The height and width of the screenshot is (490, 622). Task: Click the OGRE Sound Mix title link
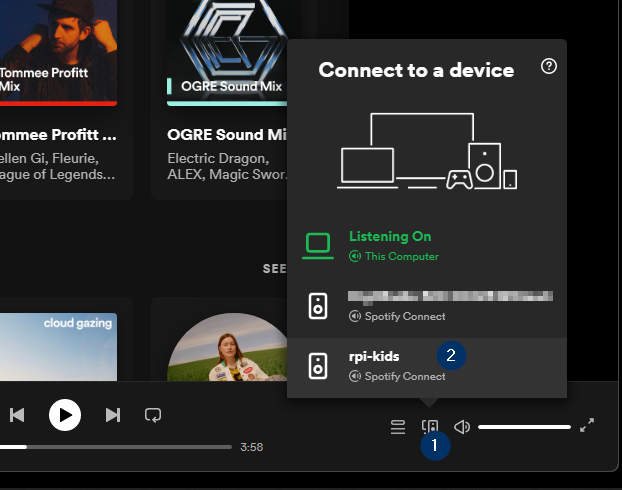click(228, 134)
